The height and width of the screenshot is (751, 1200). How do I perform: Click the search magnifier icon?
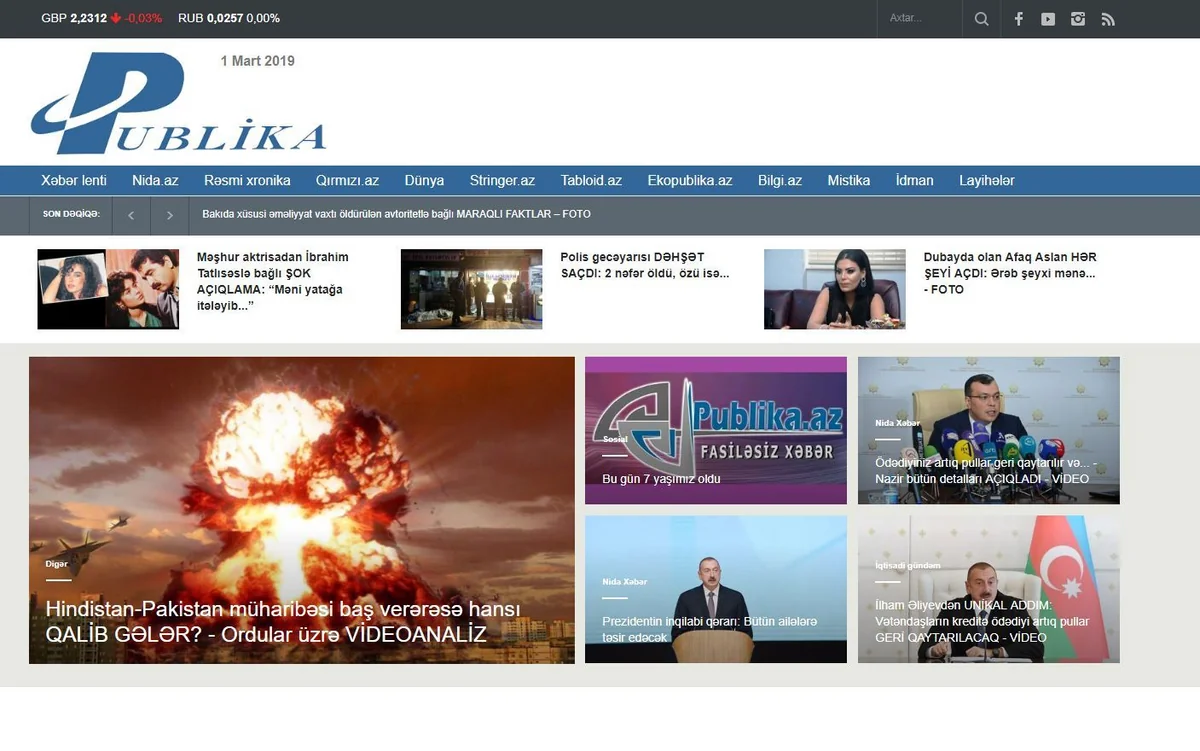(981, 19)
